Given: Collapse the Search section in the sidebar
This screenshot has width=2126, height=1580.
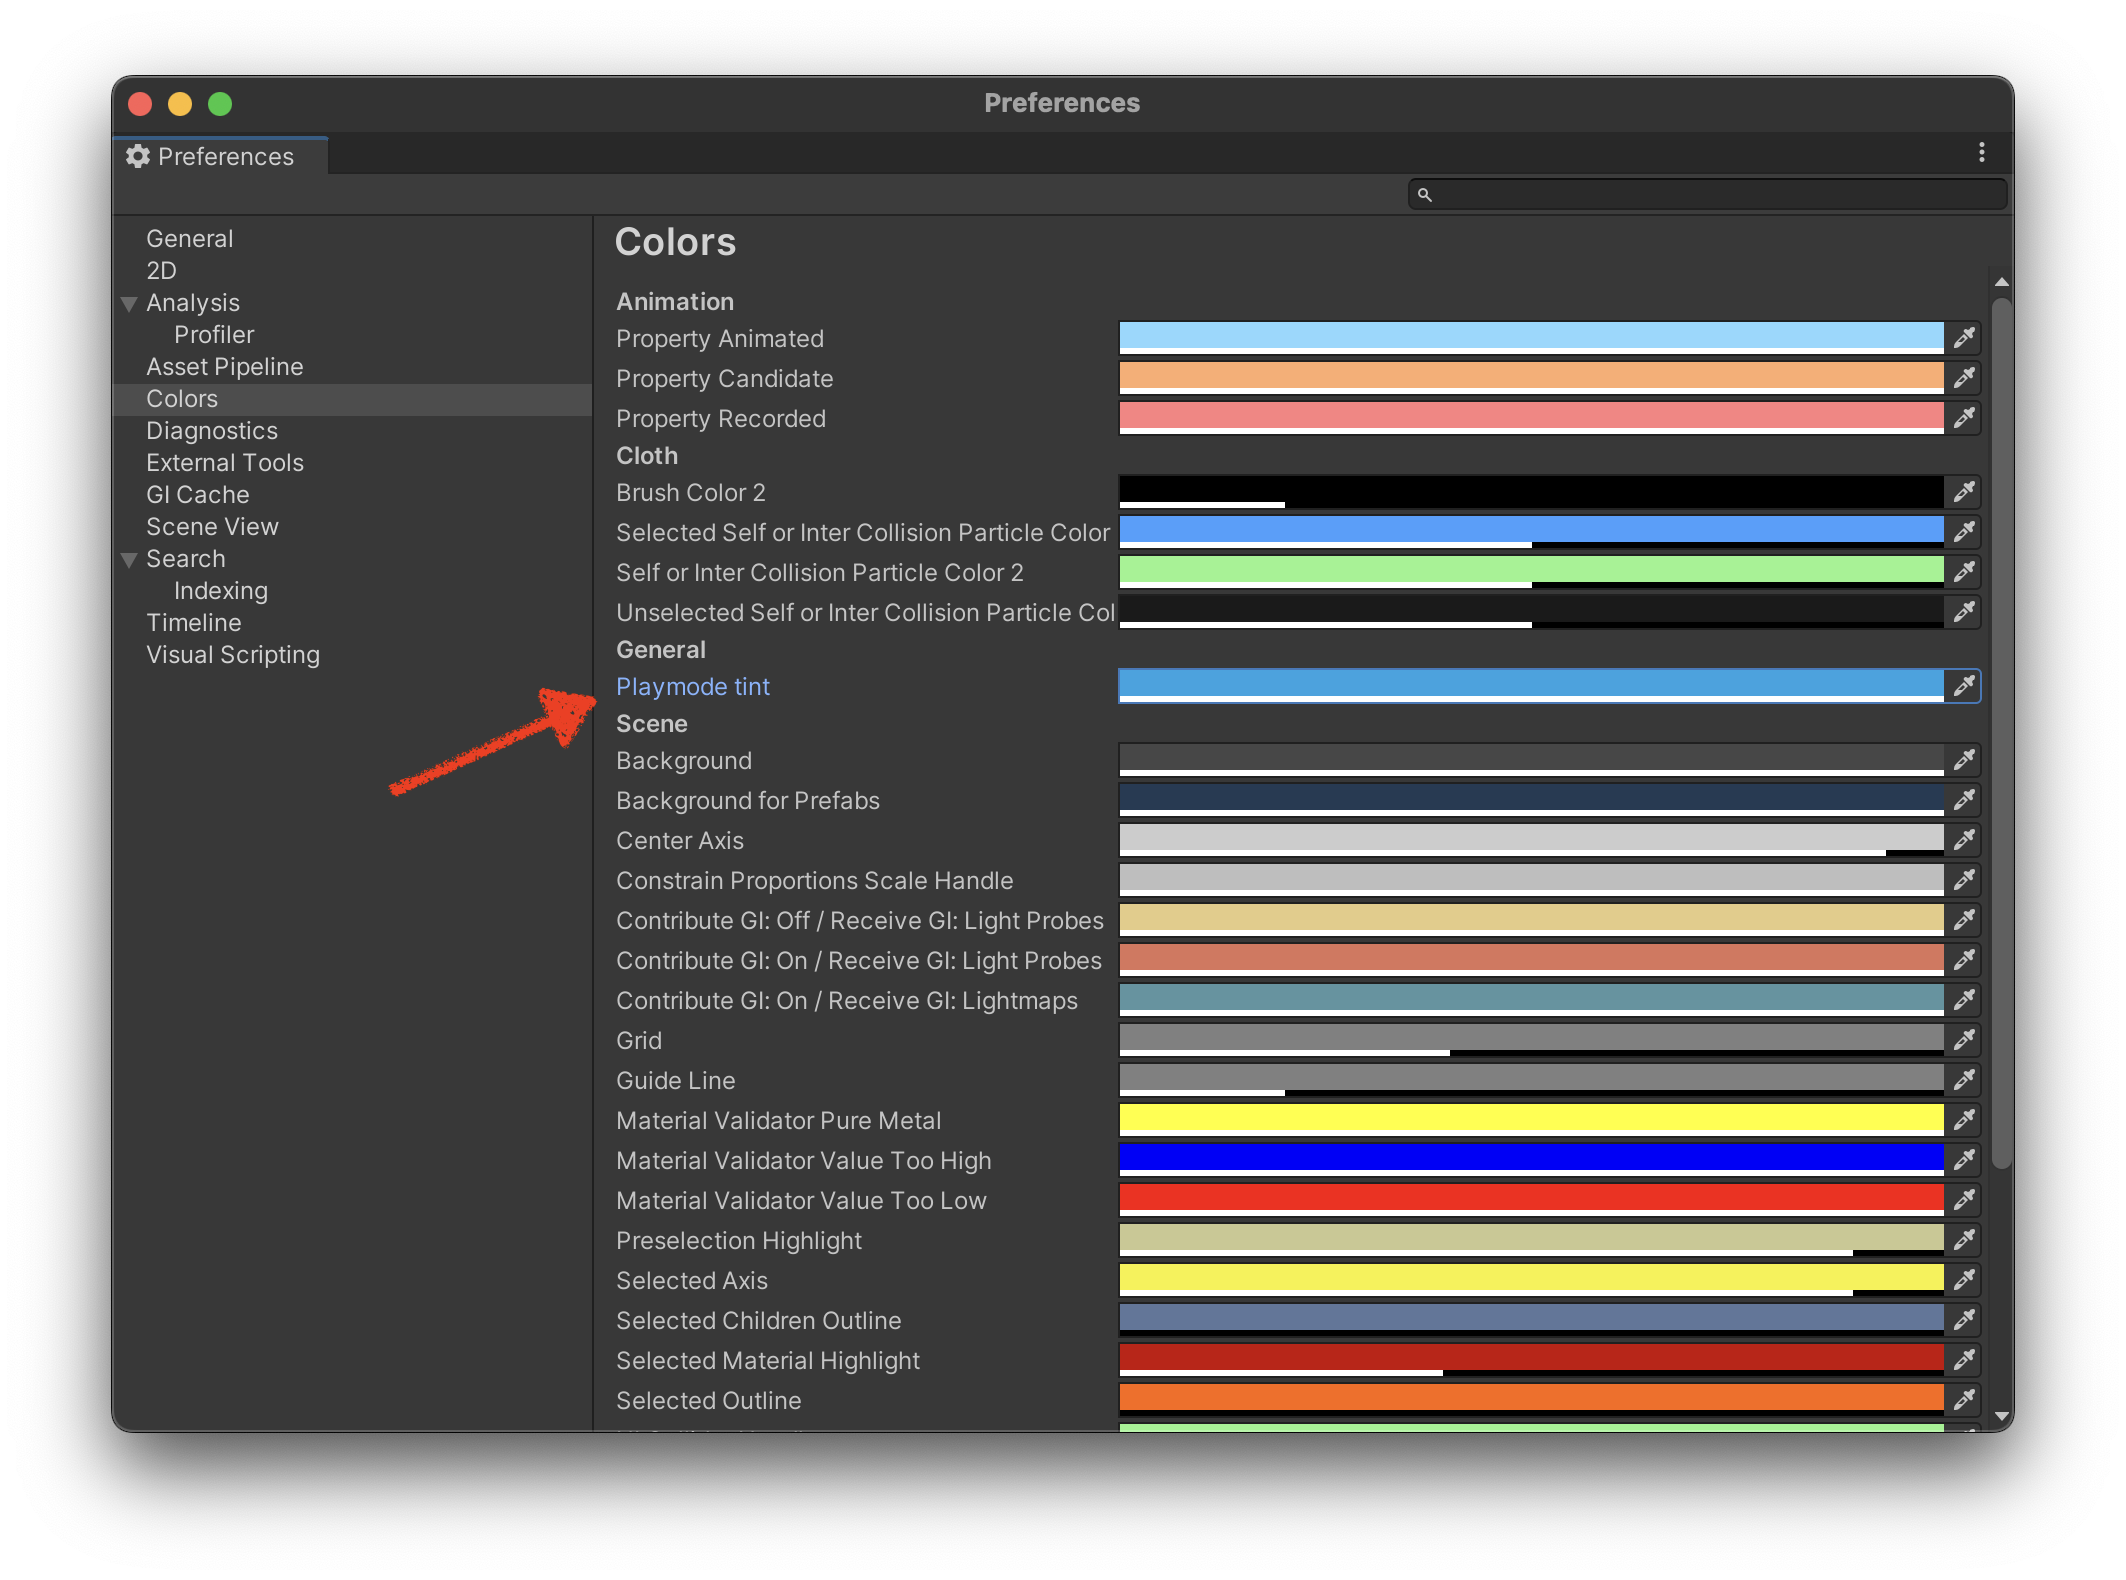Looking at the screenshot, I should (x=130, y=559).
